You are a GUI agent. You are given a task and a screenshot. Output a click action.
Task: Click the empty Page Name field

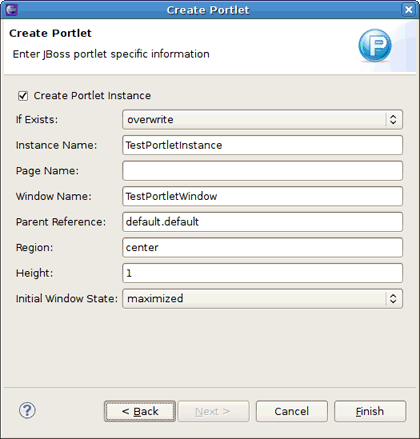click(x=262, y=171)
